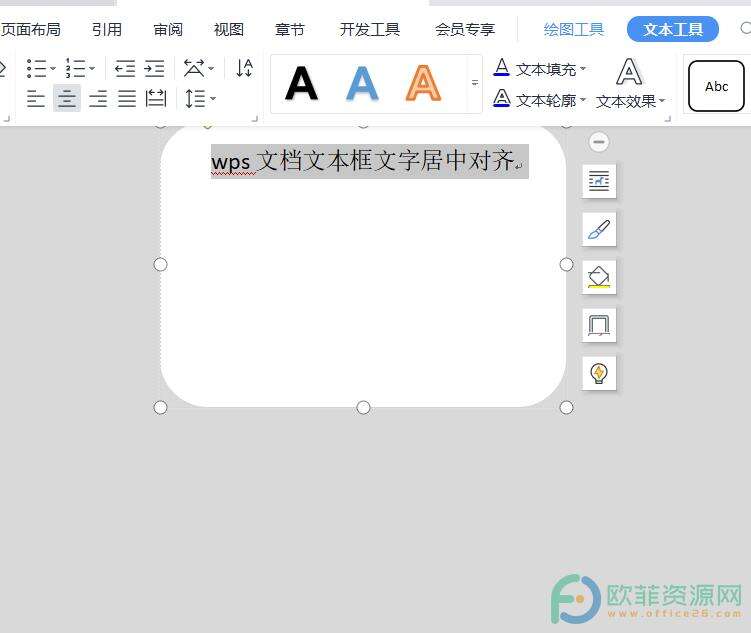Decrease paragraph indent
751x633 pixels.
pos(125,68)
